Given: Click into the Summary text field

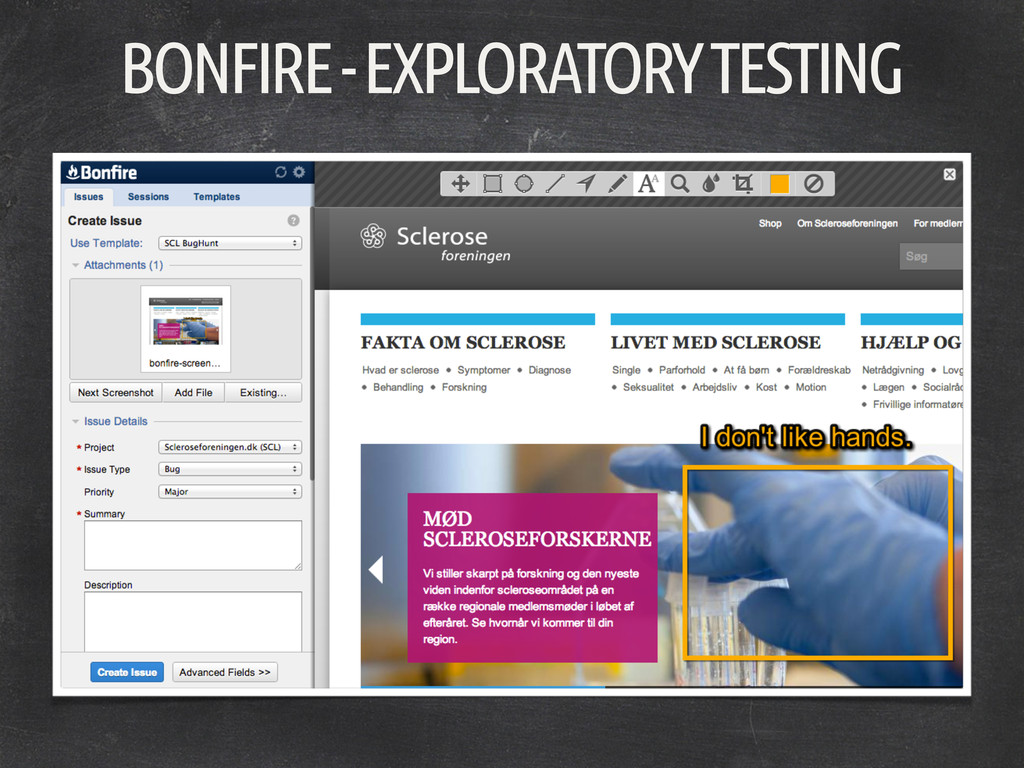Looking at the screenshot, I should pyautogui.click(x=192, y=545).
